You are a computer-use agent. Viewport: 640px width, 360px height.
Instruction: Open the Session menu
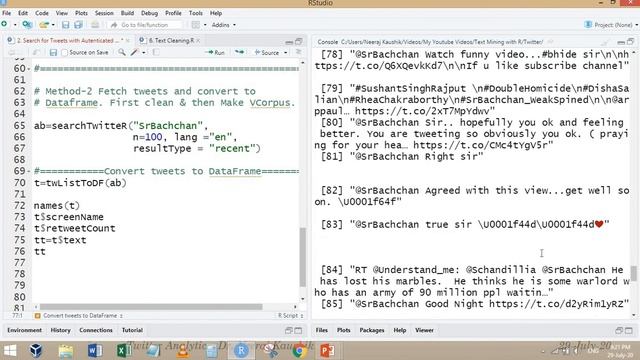pyautogui.click(x=104, y=13)
